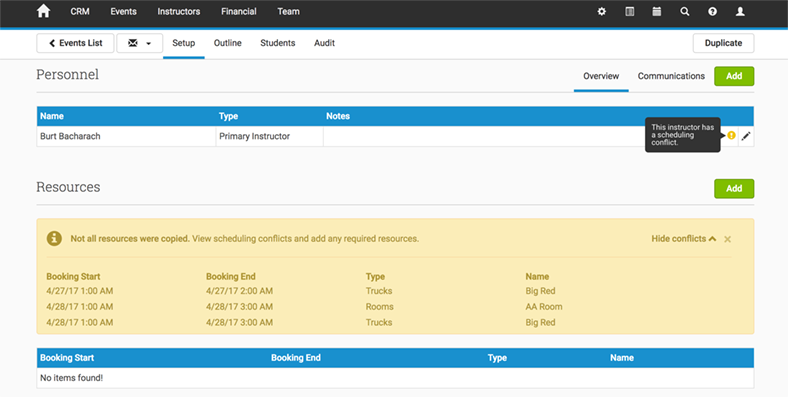Image resolution: width=788 pixels, height=397 pixels.
Task: Sort resources table by Booking Start header
Action: point(67,358)
